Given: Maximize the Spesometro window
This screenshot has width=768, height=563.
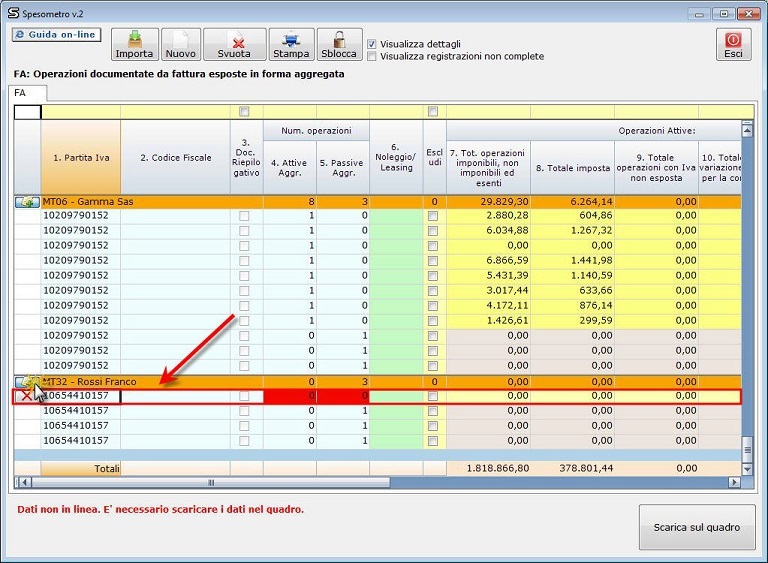Looking at the screenshot, I should (x=724, y=14).
